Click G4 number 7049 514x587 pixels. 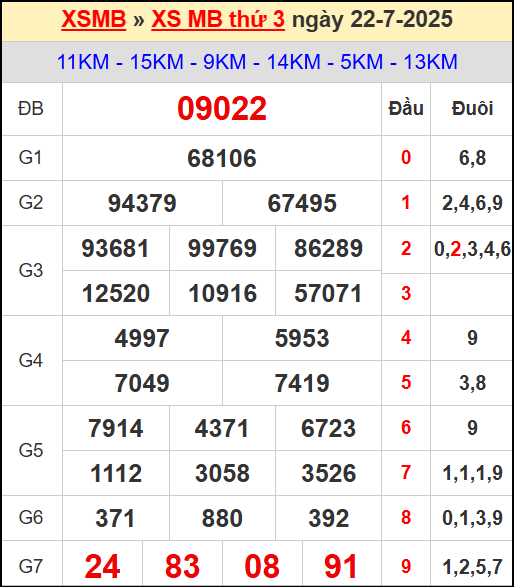tap(142, 383)
